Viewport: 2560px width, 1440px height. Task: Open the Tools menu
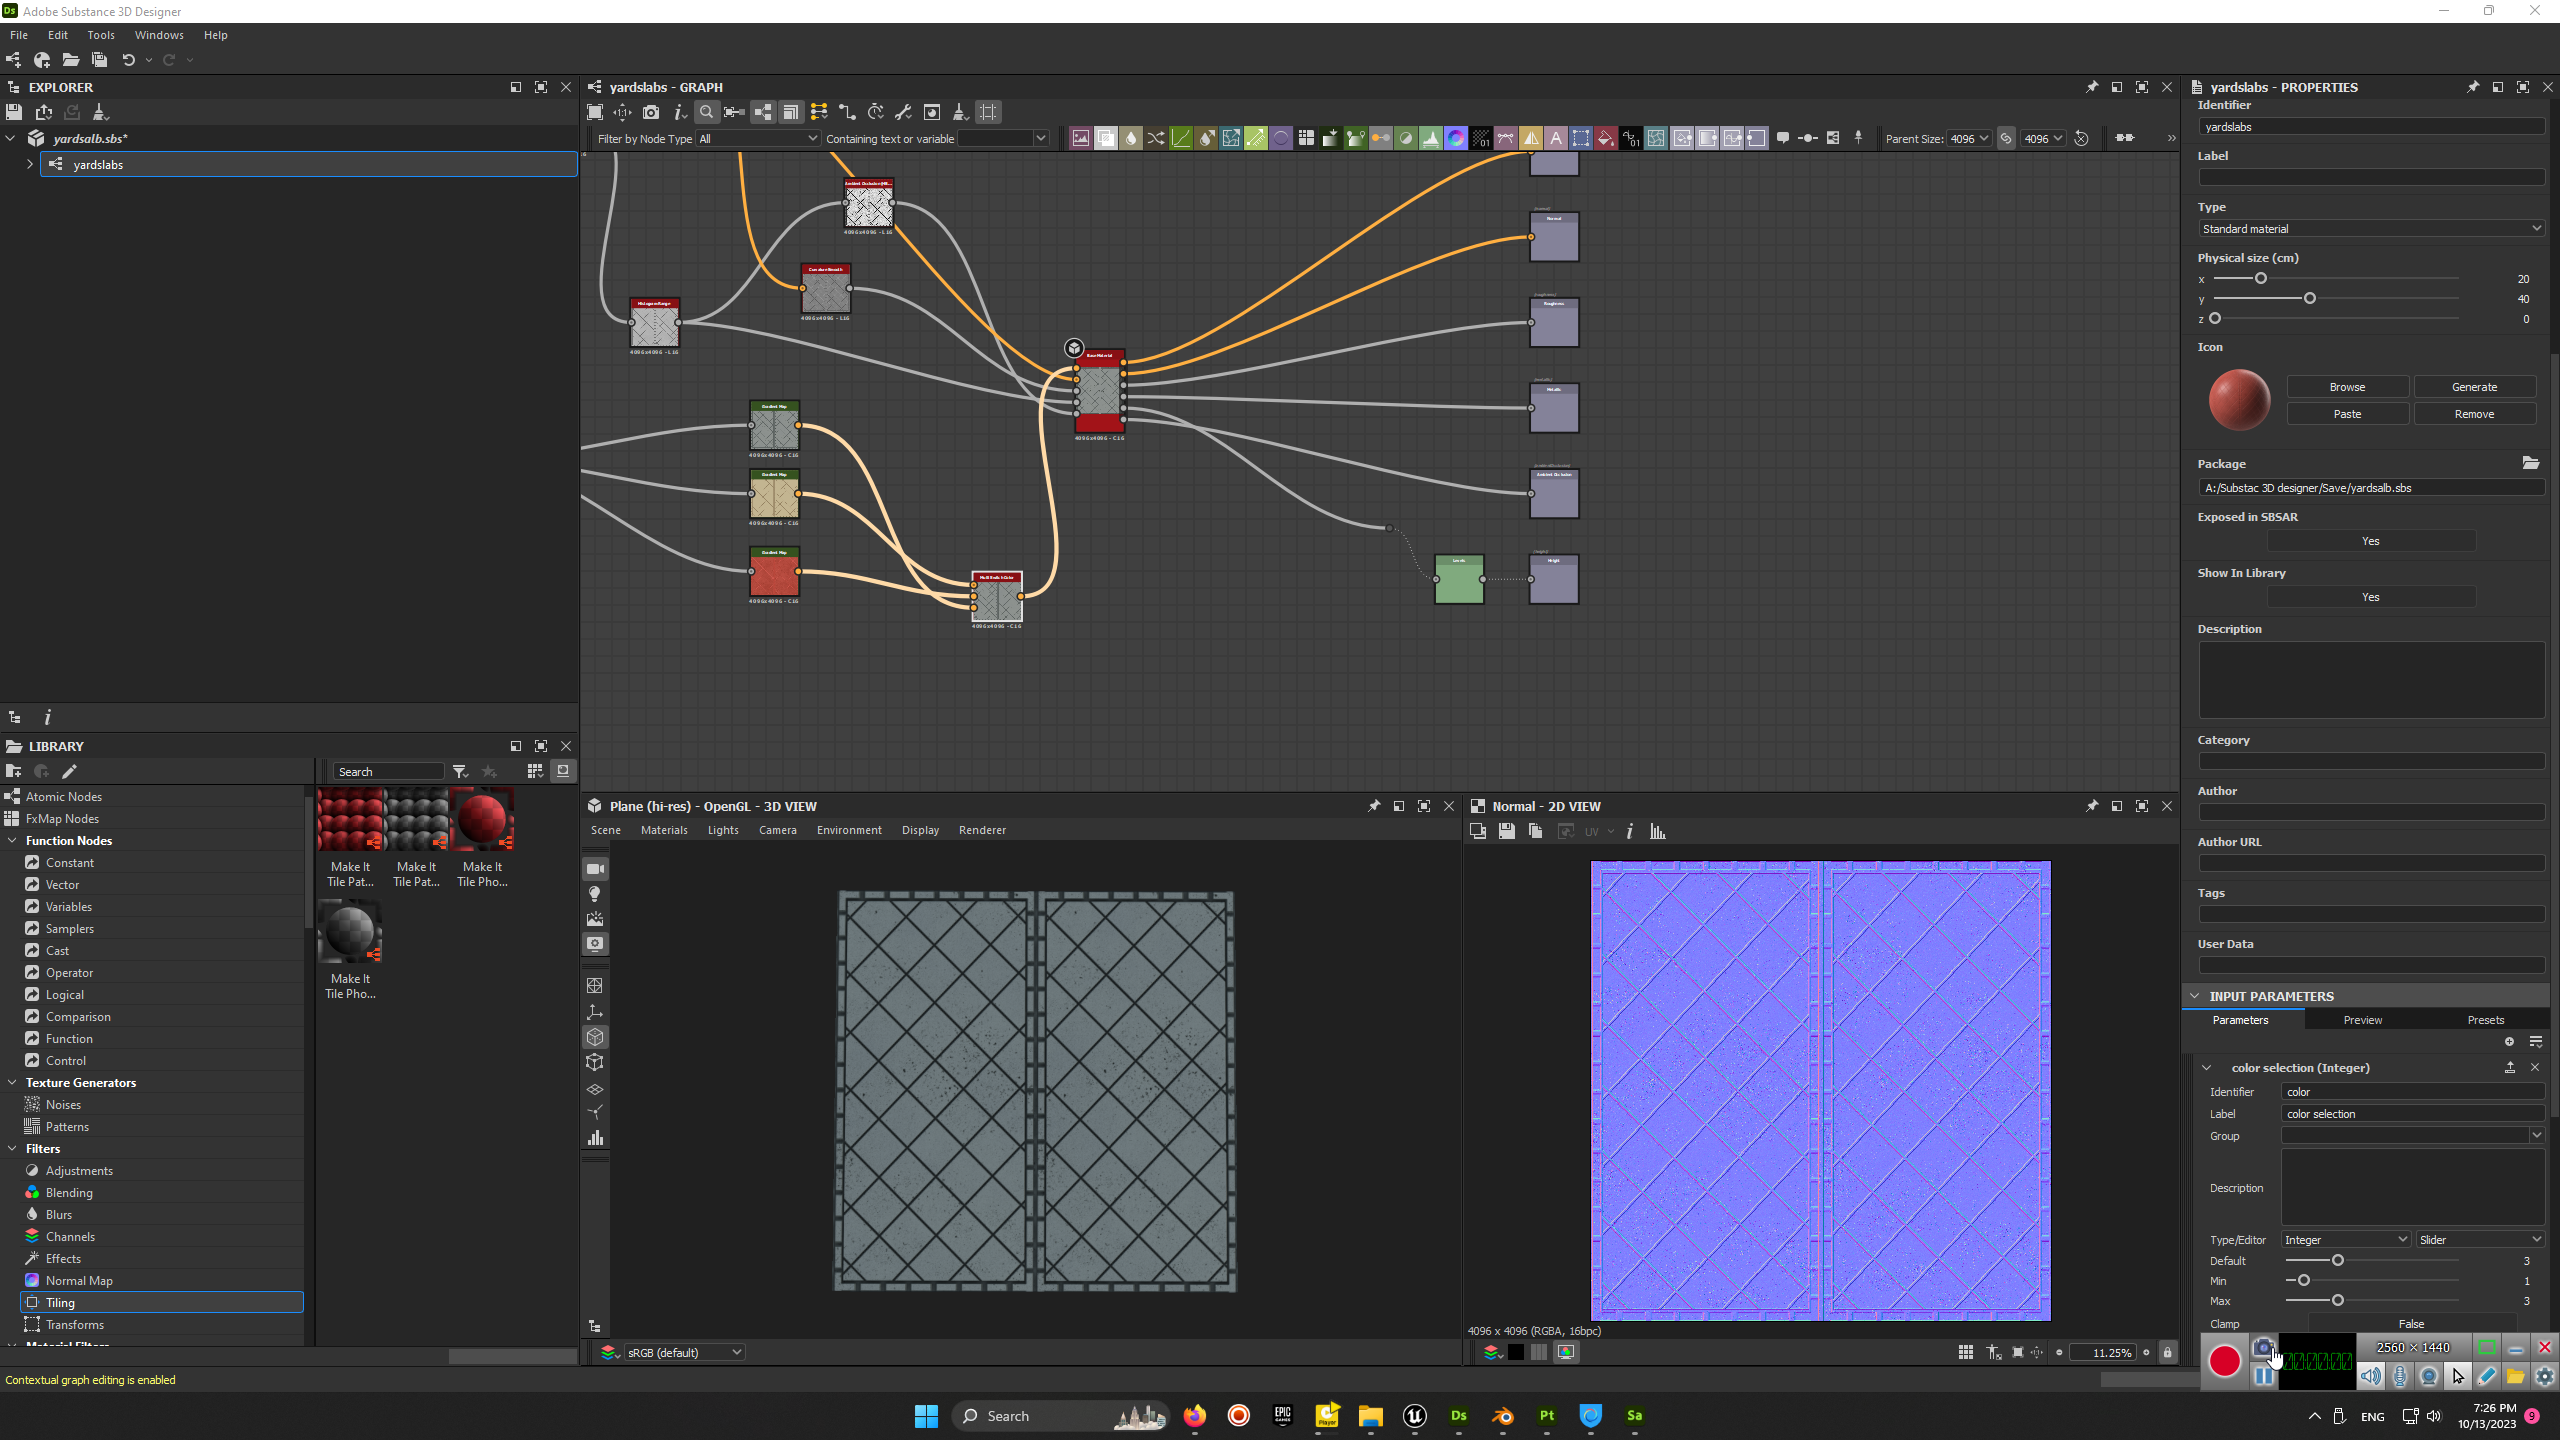click(x=101, y=35)
